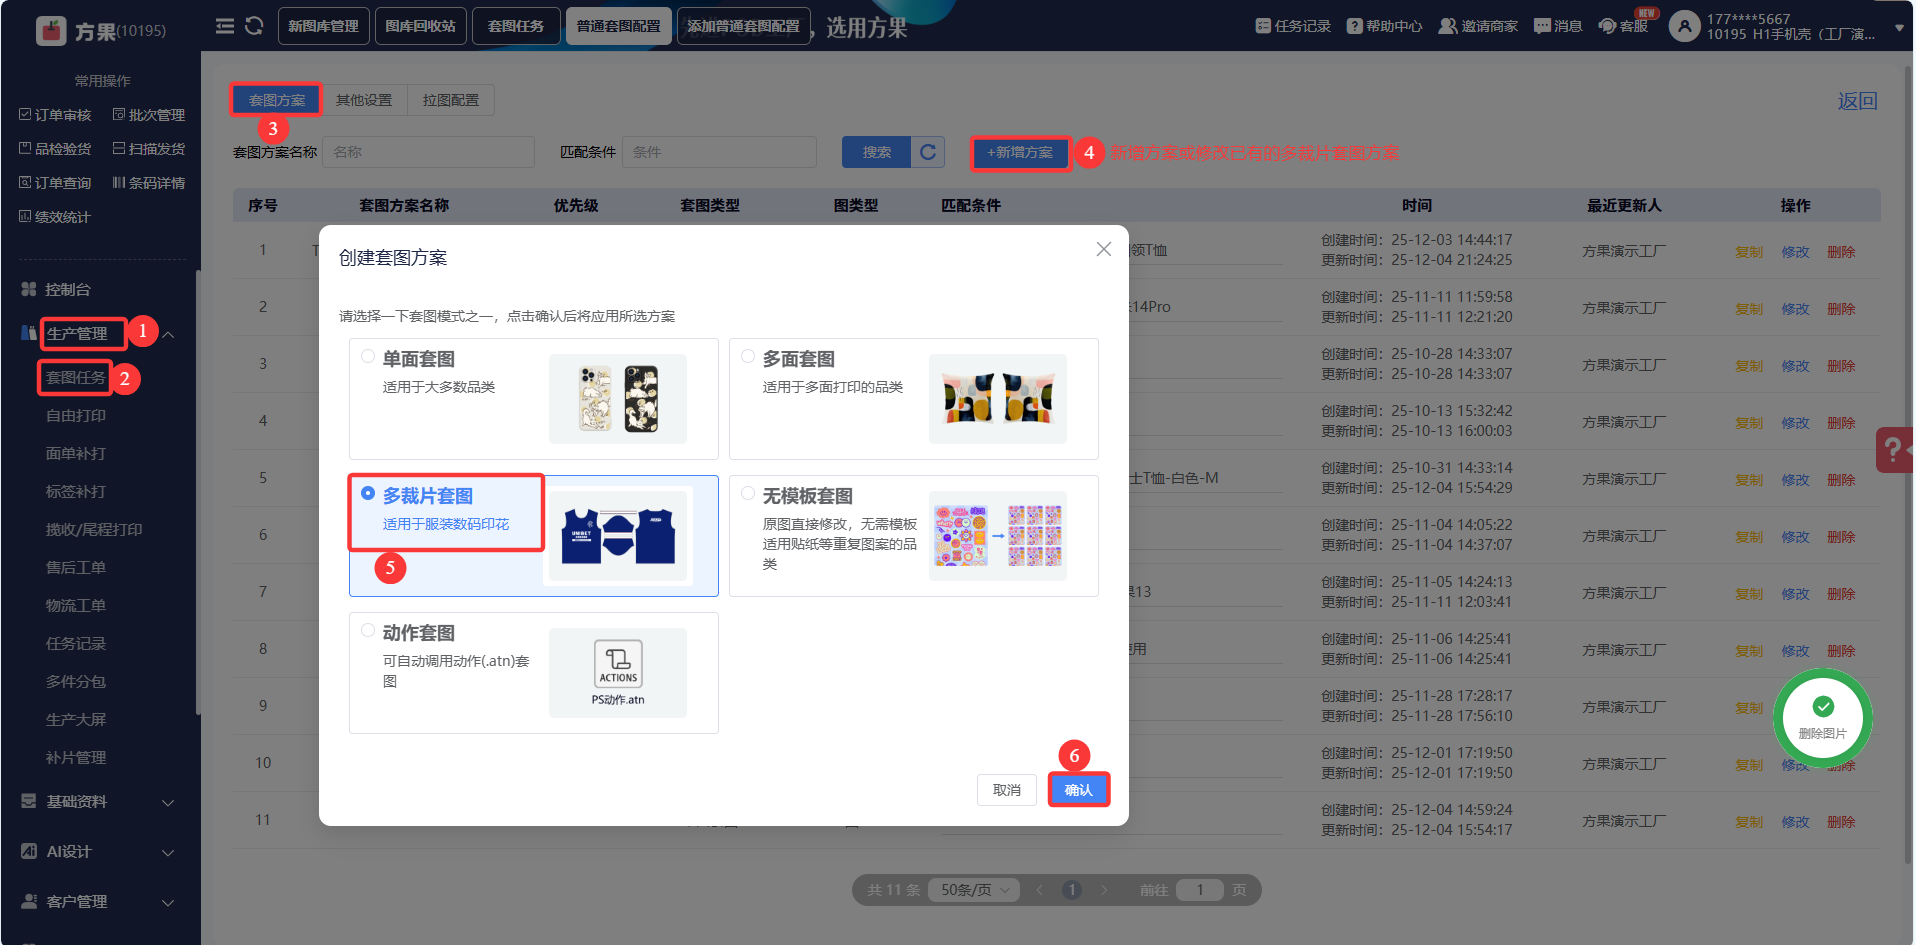Image resolution: width=1916 pixels, height=945 pixels.
Task: Select the 多面套图 radio option
Action: (748, 357)
